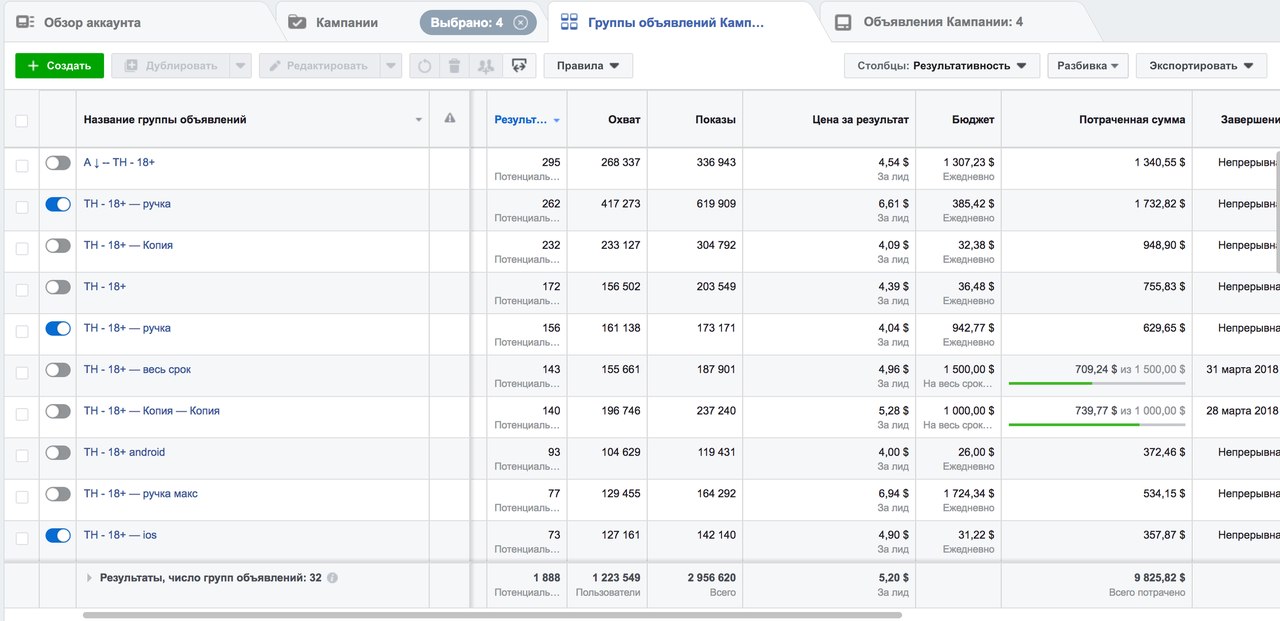Image resolution: width=1280 pixels, height=621 pixels.
Task: Open the A ↓ -- TH - 18+ ad set link
Action: point(119,162)
